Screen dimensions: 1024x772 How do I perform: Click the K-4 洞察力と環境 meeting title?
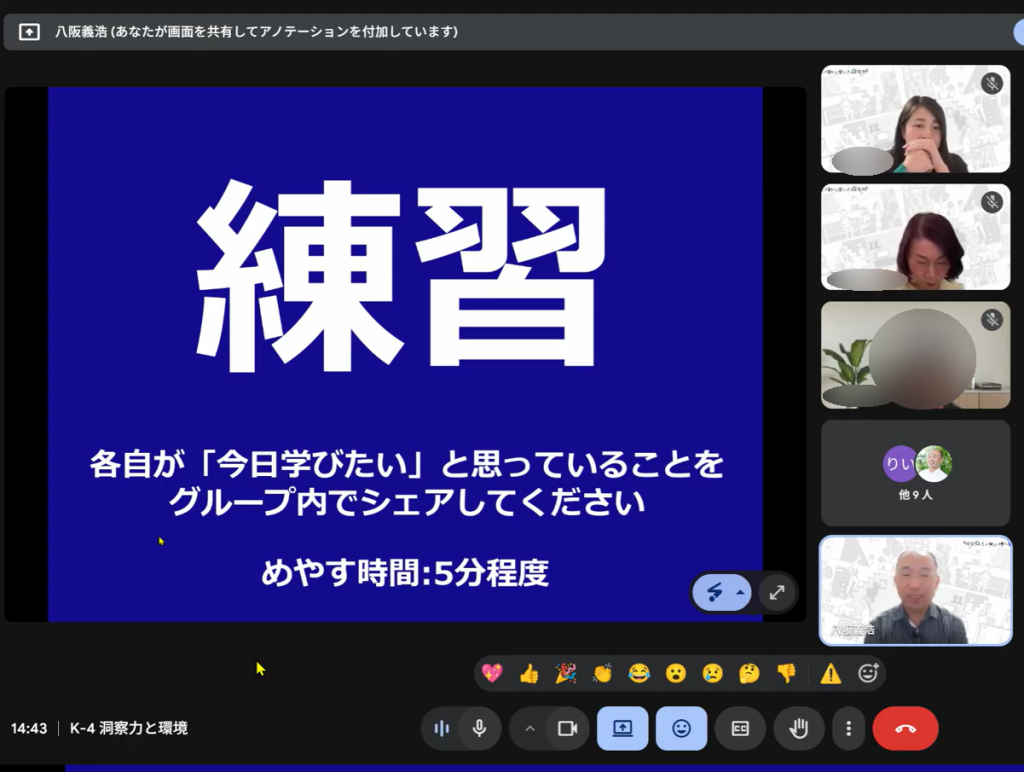[128, 728]
